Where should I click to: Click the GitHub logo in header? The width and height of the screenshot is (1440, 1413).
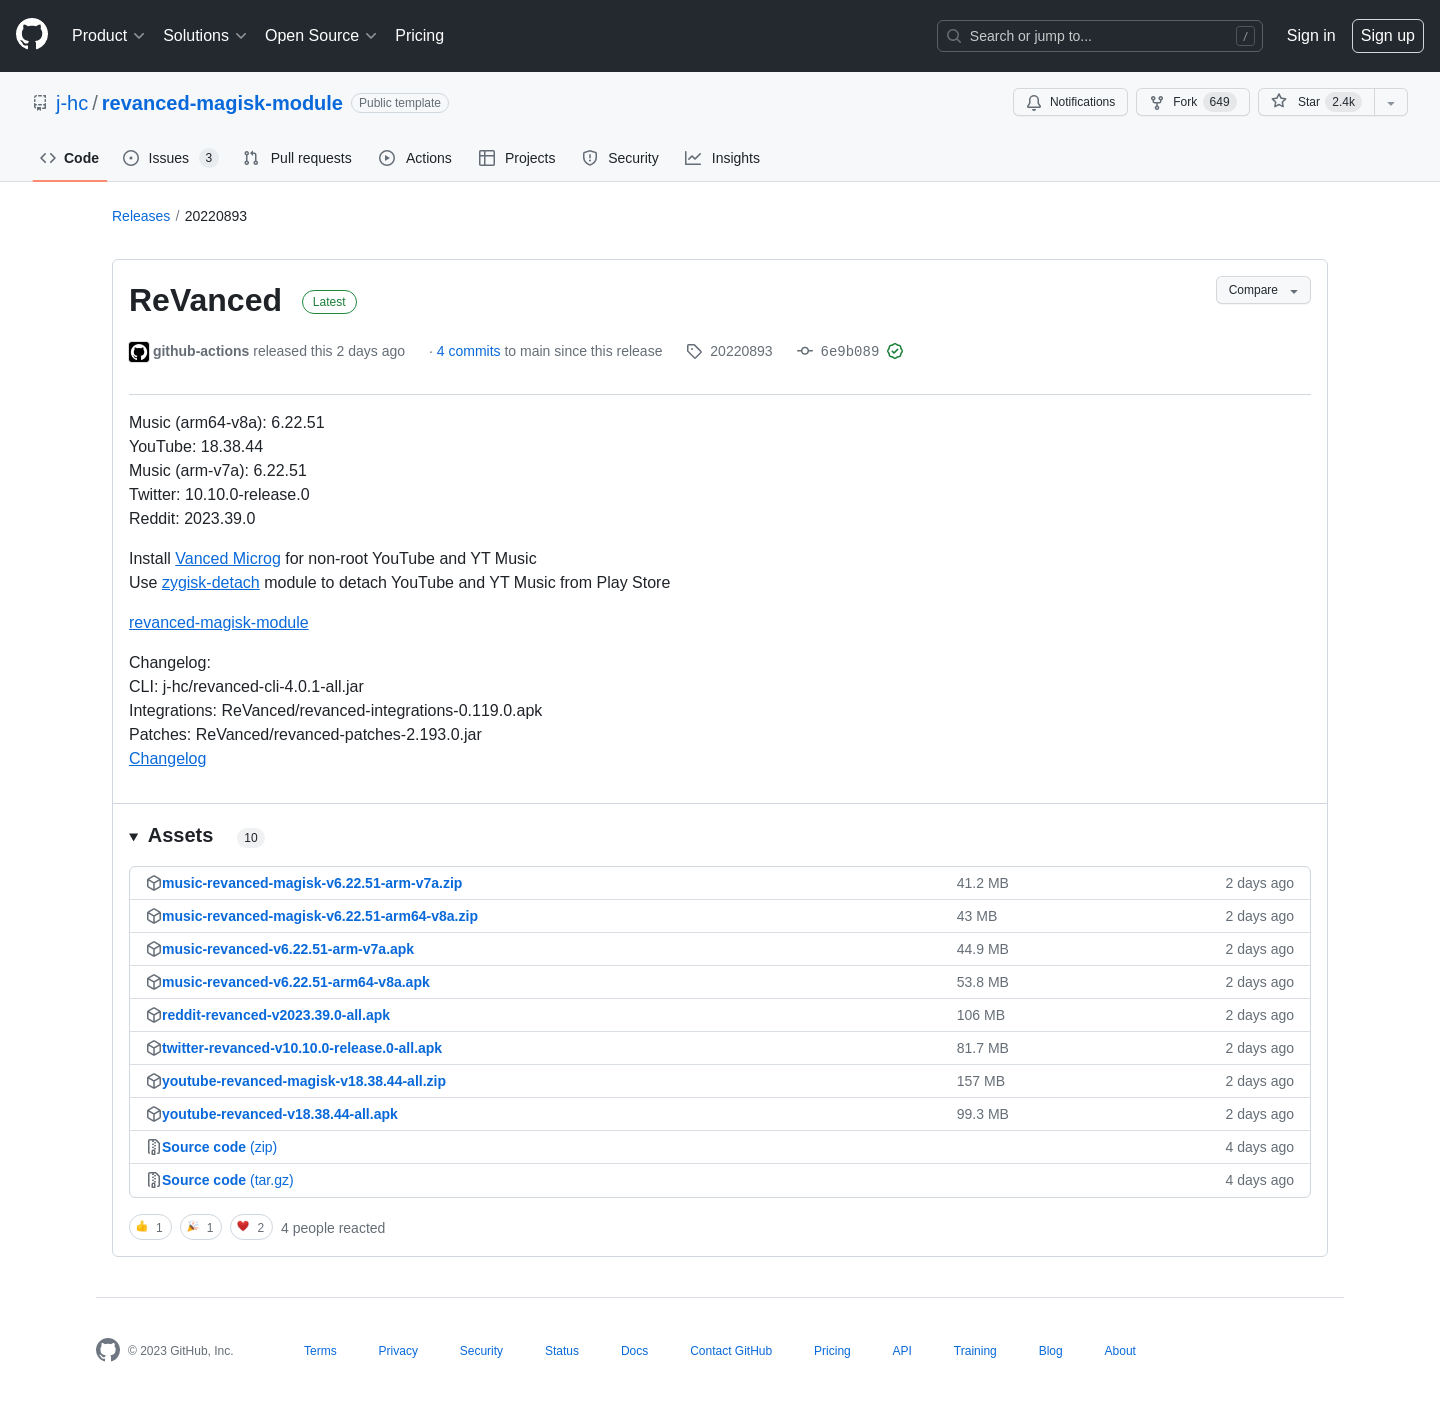click(x=32, y=35)
